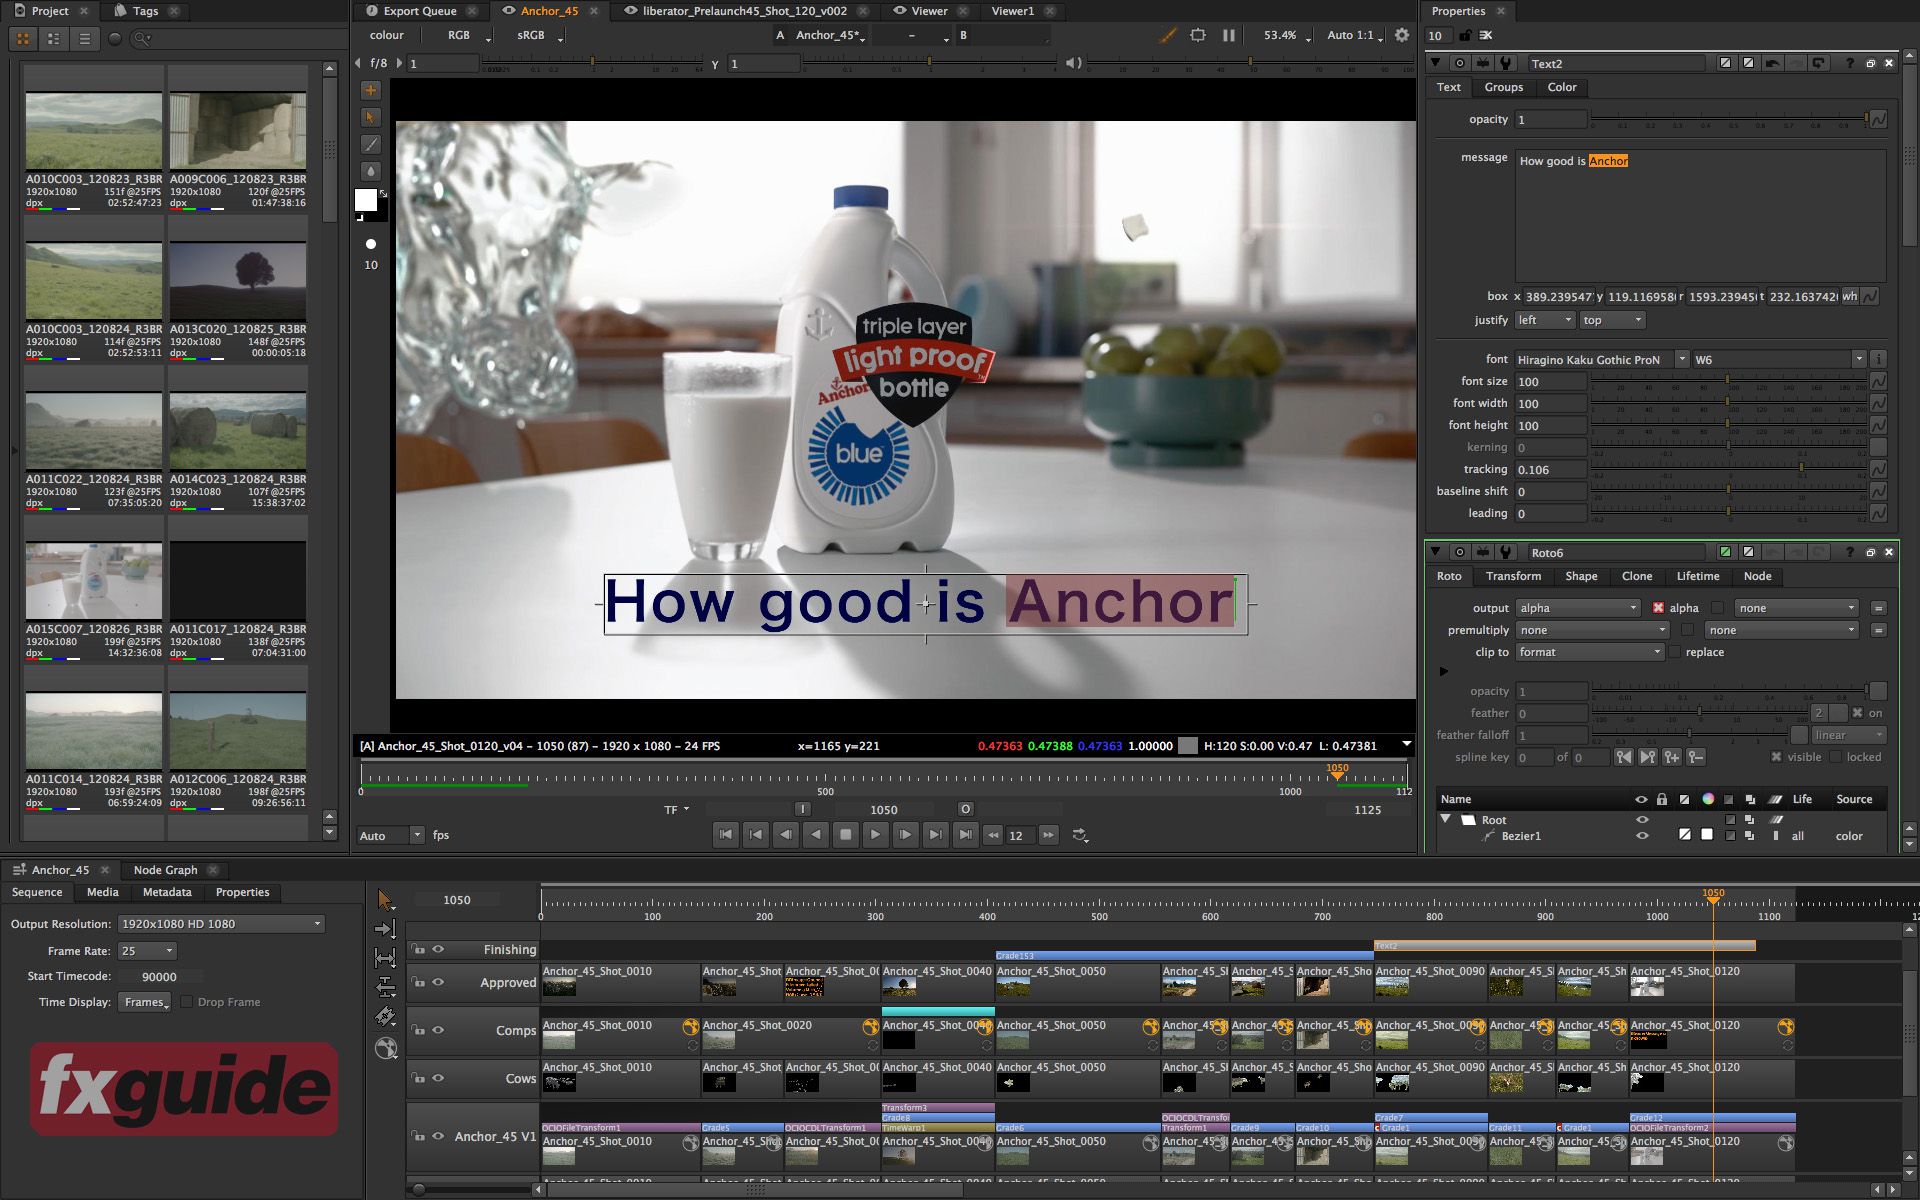
Task: Switch to the Metadata tab in sequence panel
Action: [167, 892]
